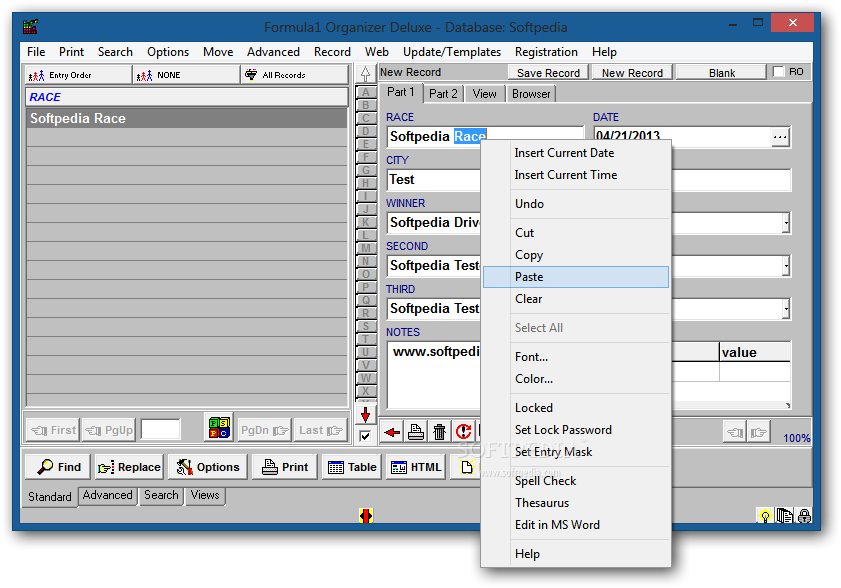Click the Table button
This screenshot has width=841, height=588.
(352, 467)
